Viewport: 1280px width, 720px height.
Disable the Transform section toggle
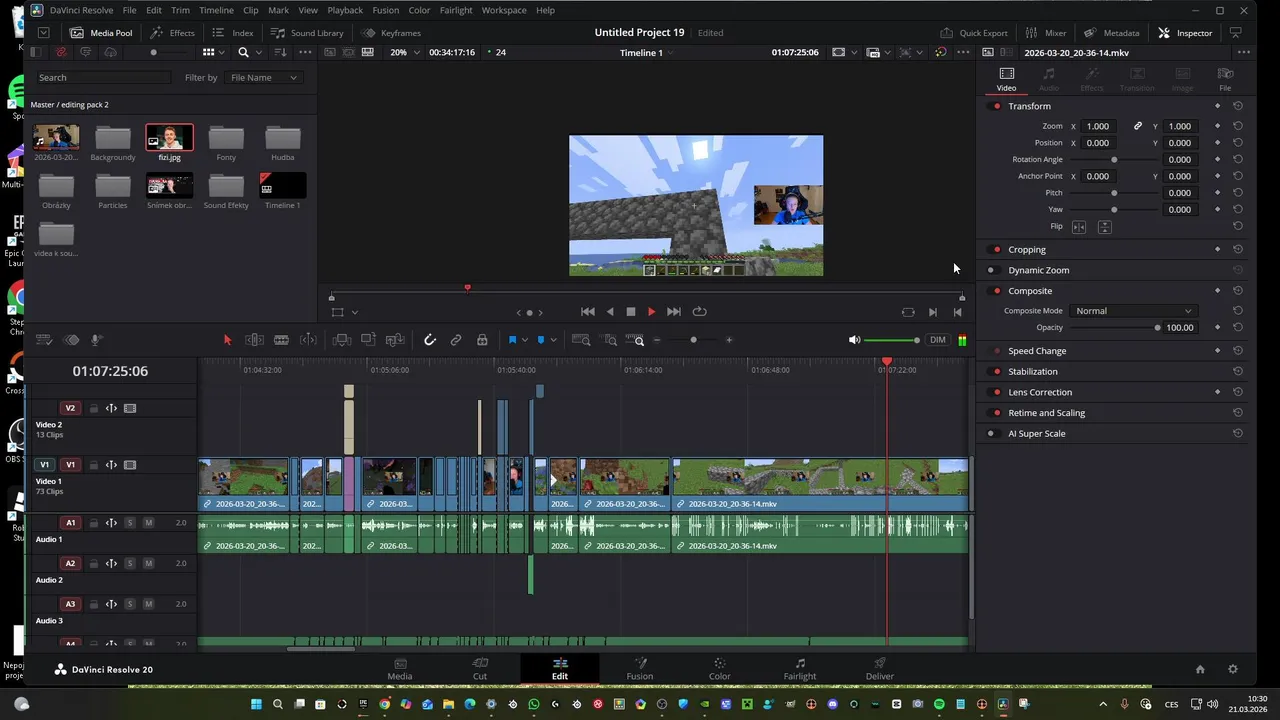point(996,106)
